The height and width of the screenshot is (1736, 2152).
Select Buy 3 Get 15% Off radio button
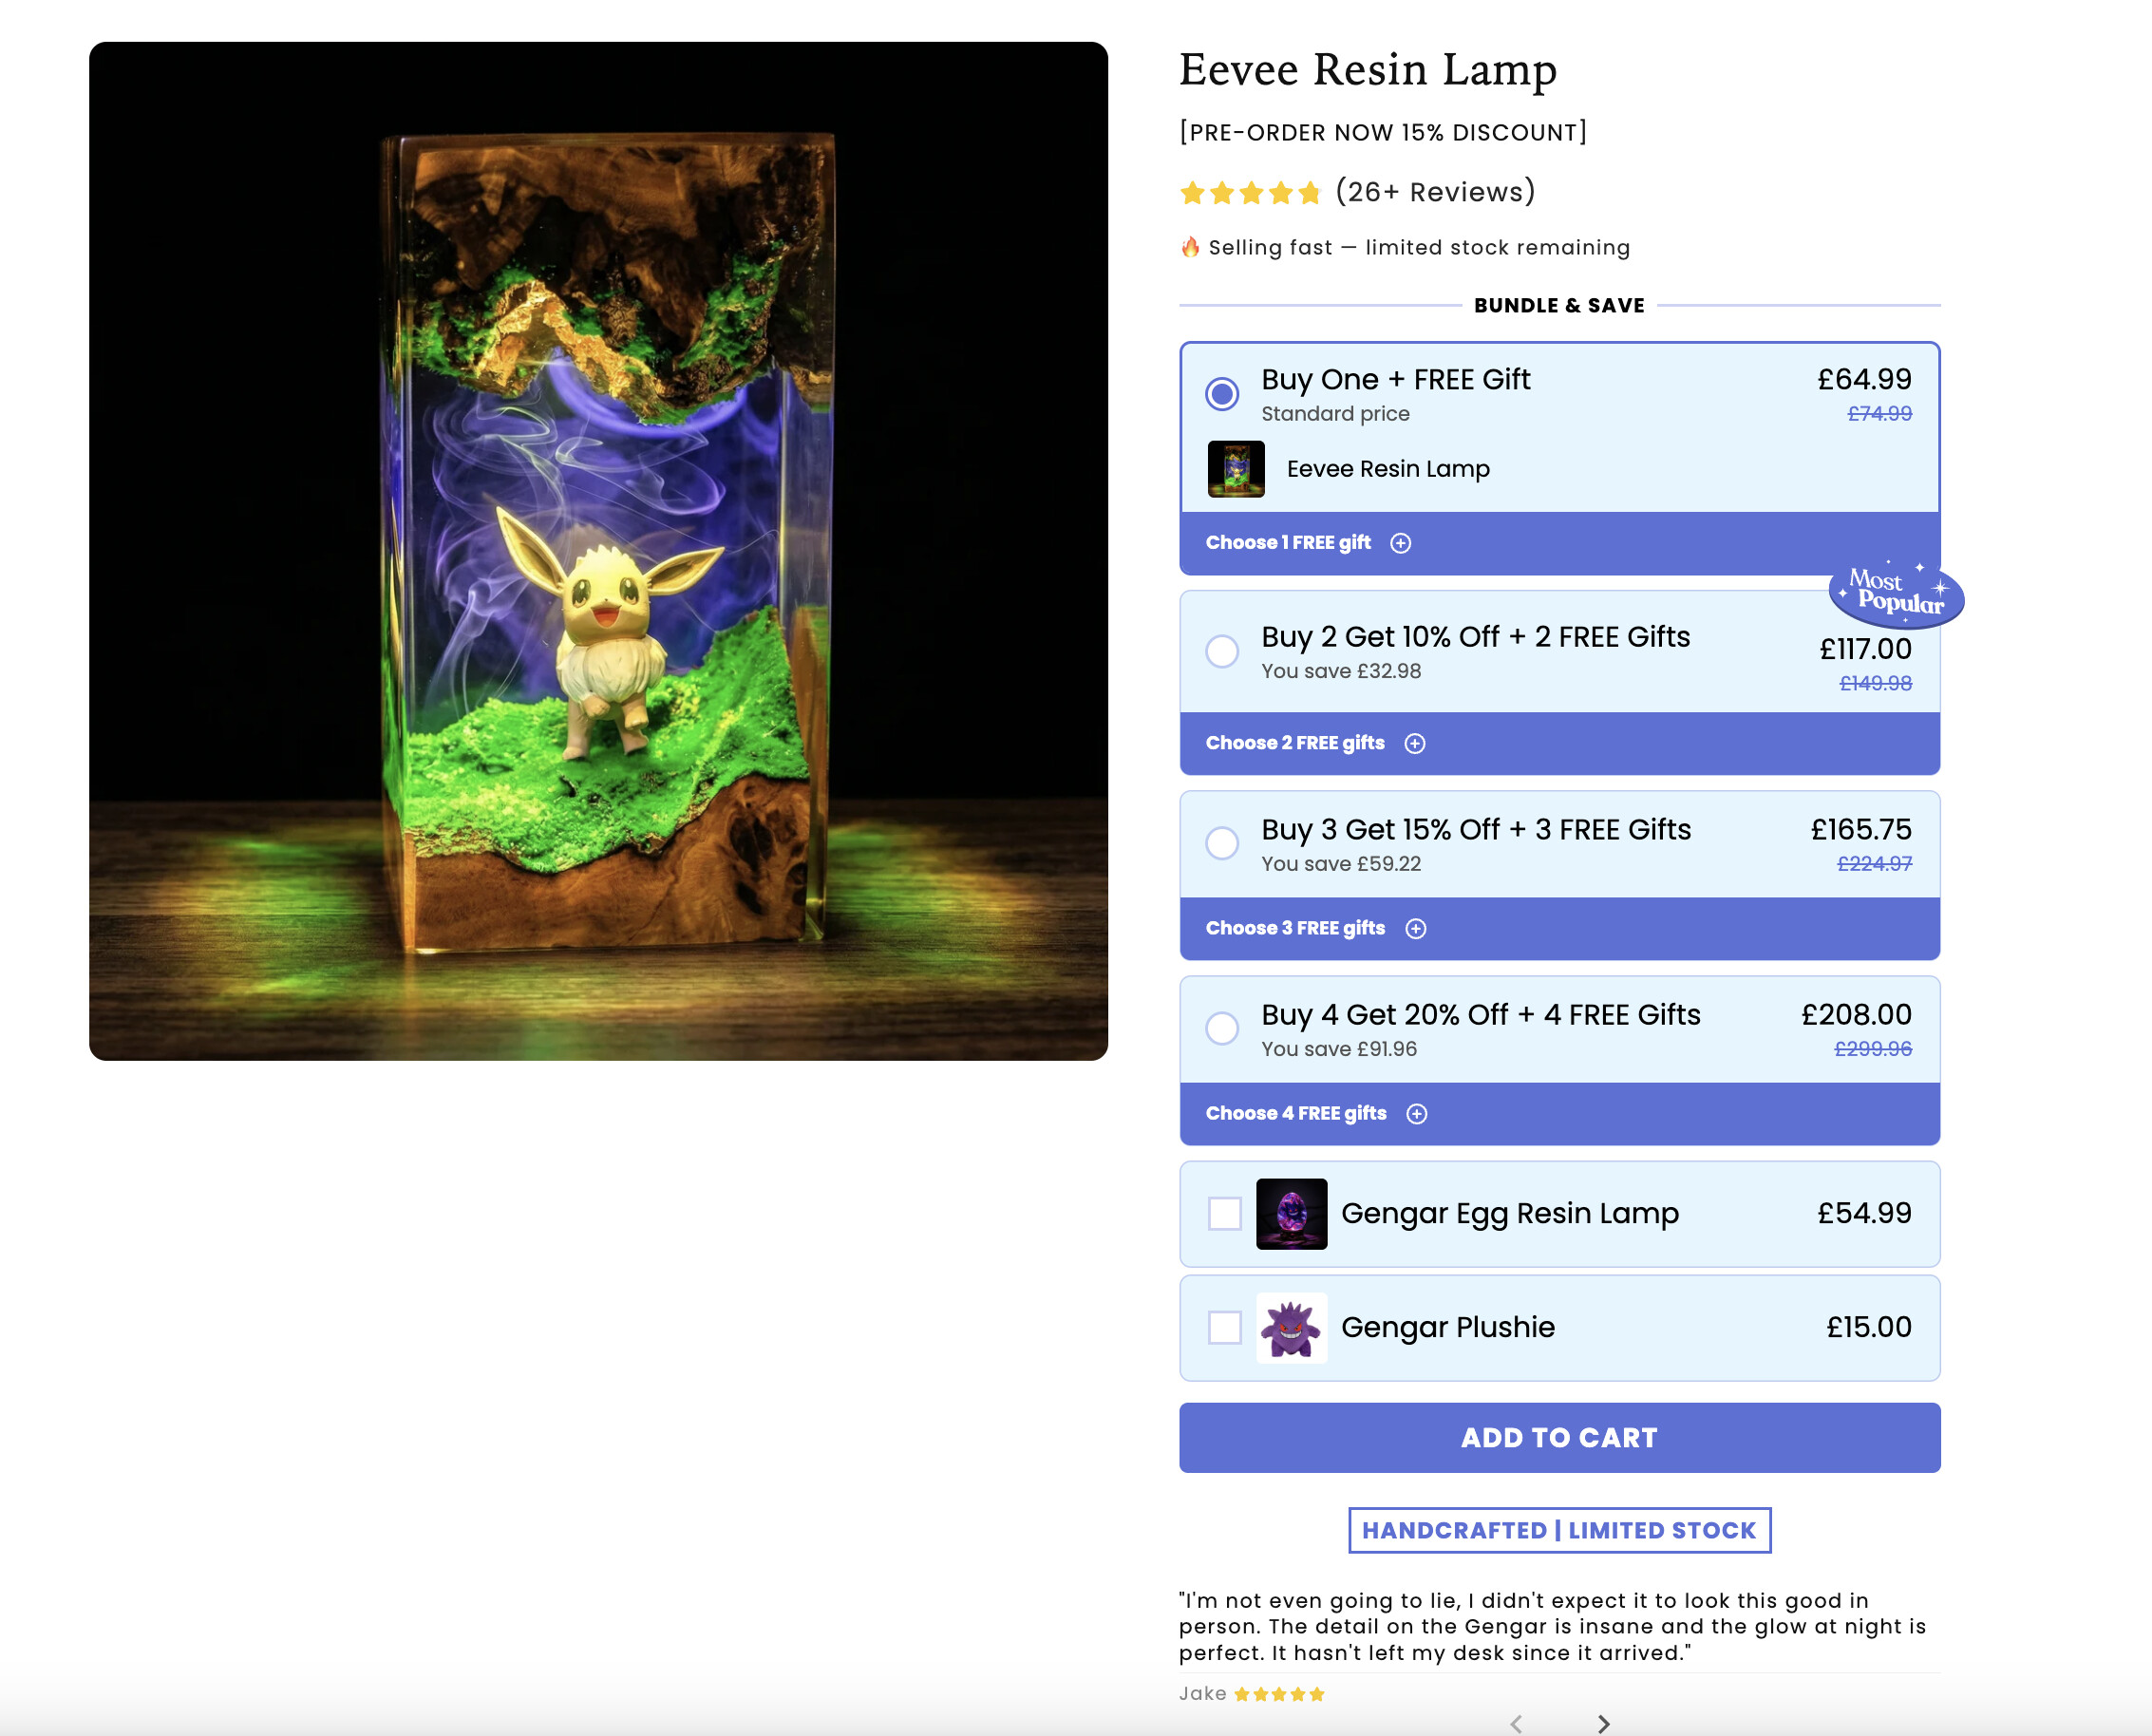point(1221,843)
